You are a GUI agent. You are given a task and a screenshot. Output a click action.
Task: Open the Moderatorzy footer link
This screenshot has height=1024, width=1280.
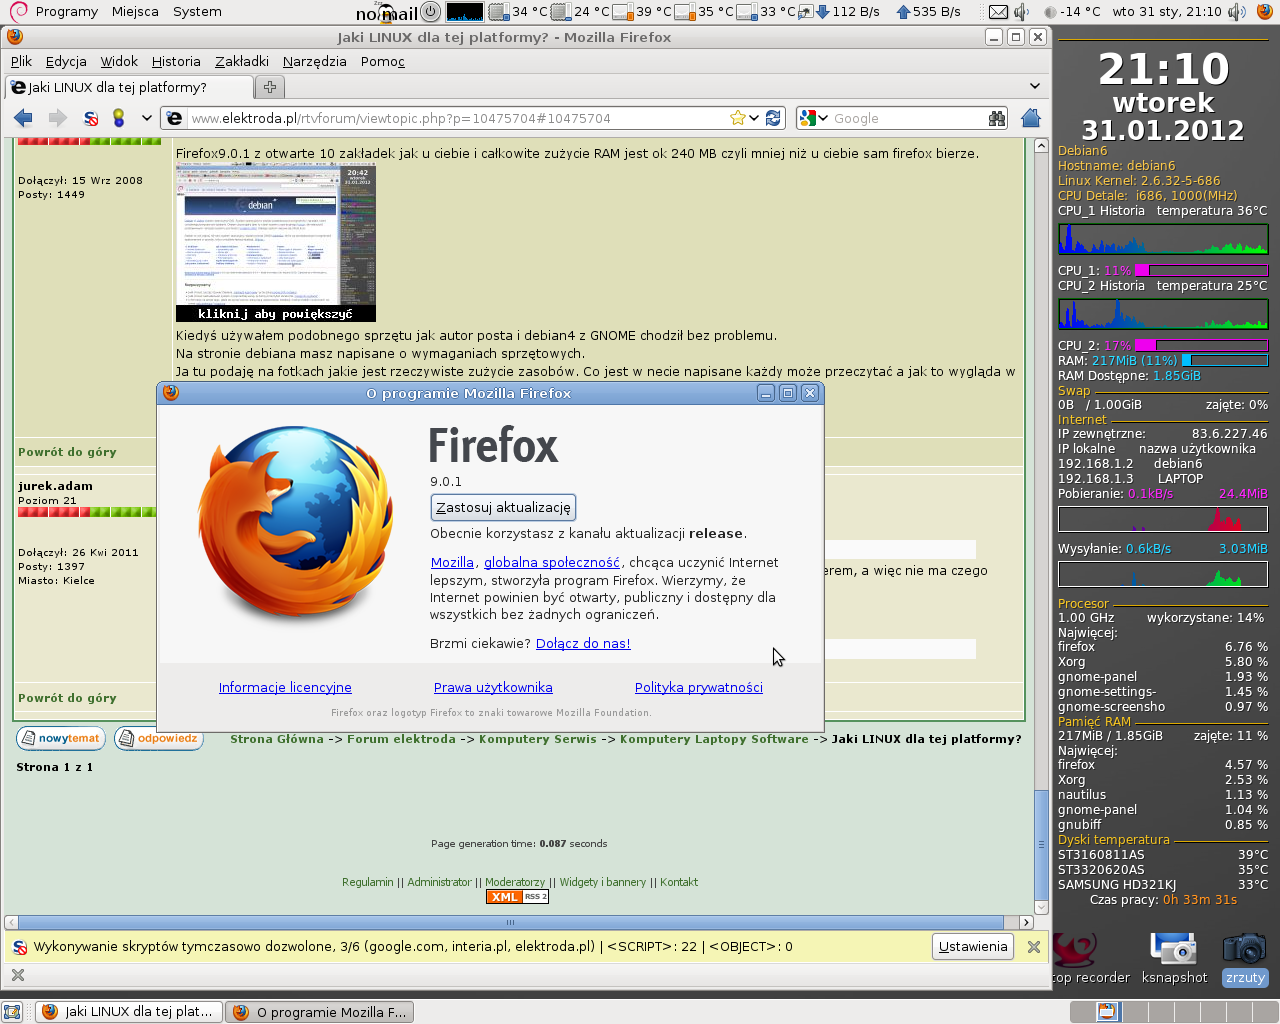pyautogui.click(x=515, y=882)
